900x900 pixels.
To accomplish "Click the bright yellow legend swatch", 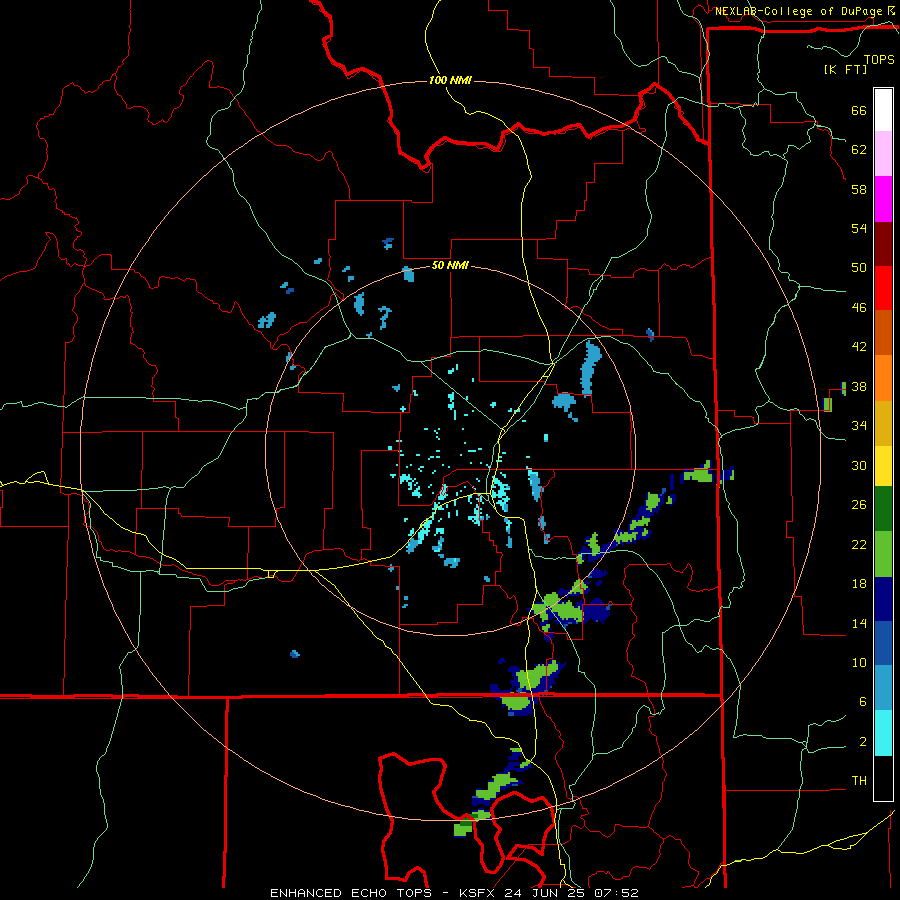I will pyautogui.click(x=883, y=466).
